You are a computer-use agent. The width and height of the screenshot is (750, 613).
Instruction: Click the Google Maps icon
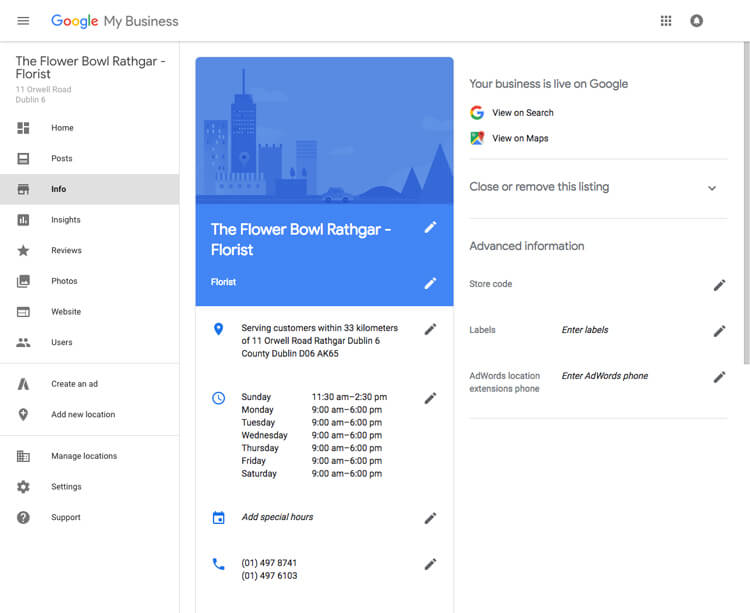[x=477, y=138]
